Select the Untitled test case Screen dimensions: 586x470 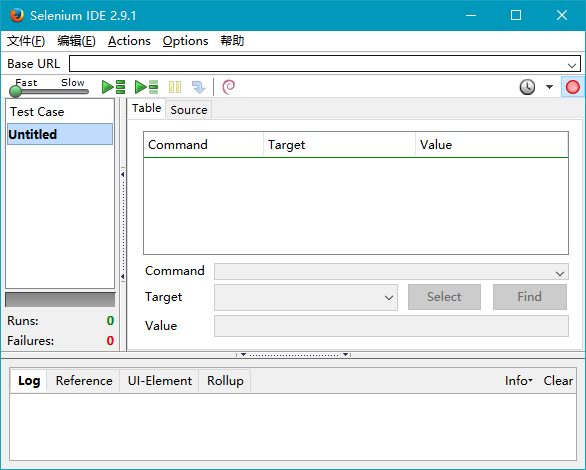point(60,134)
